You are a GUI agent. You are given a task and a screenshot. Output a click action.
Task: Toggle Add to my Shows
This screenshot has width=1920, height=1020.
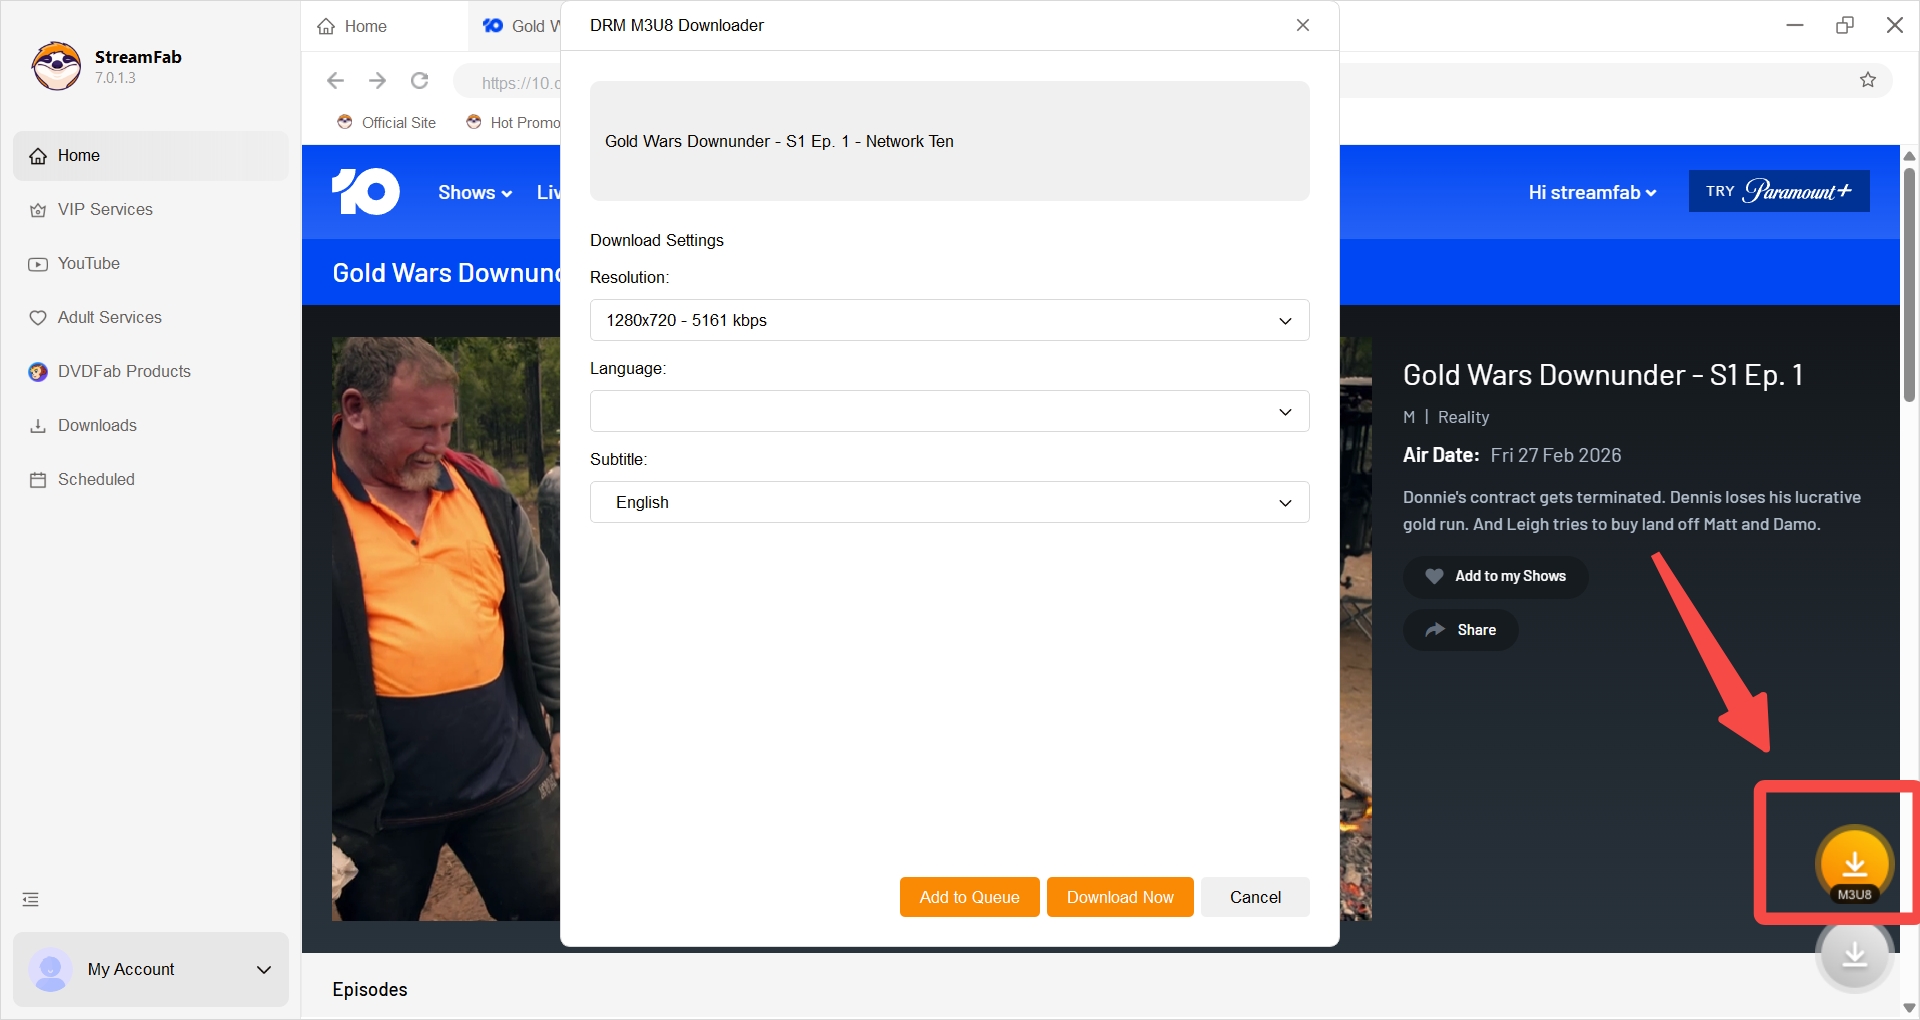pyautogui.click(x=1496, y=576)
